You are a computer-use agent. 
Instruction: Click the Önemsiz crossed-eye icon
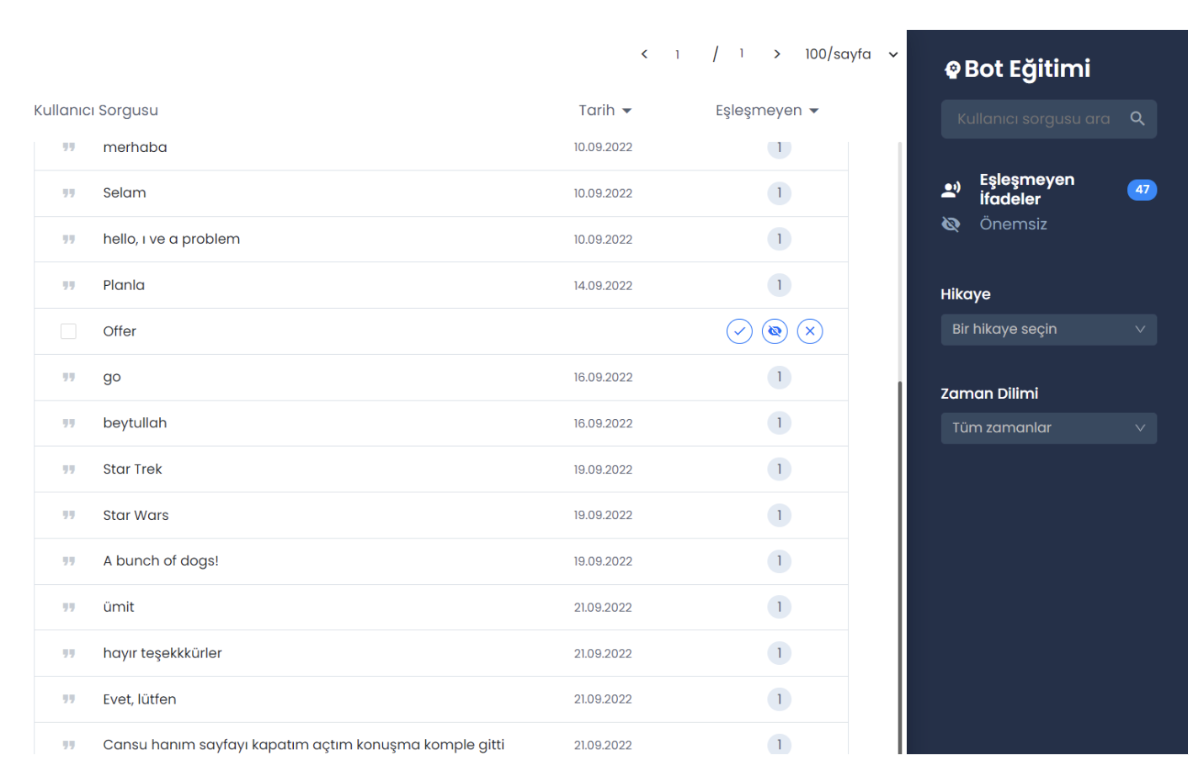tap(951, 224)
